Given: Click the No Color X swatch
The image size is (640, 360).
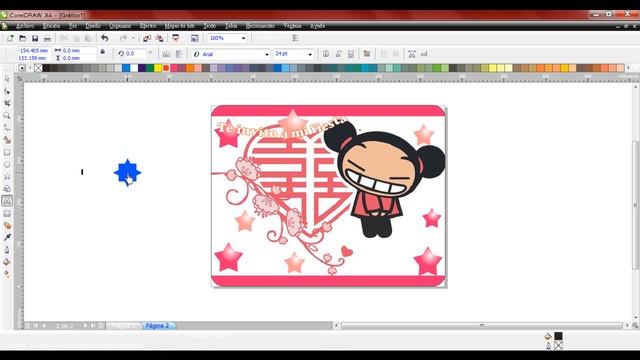Looking at the screenshot, I should 38,68.
